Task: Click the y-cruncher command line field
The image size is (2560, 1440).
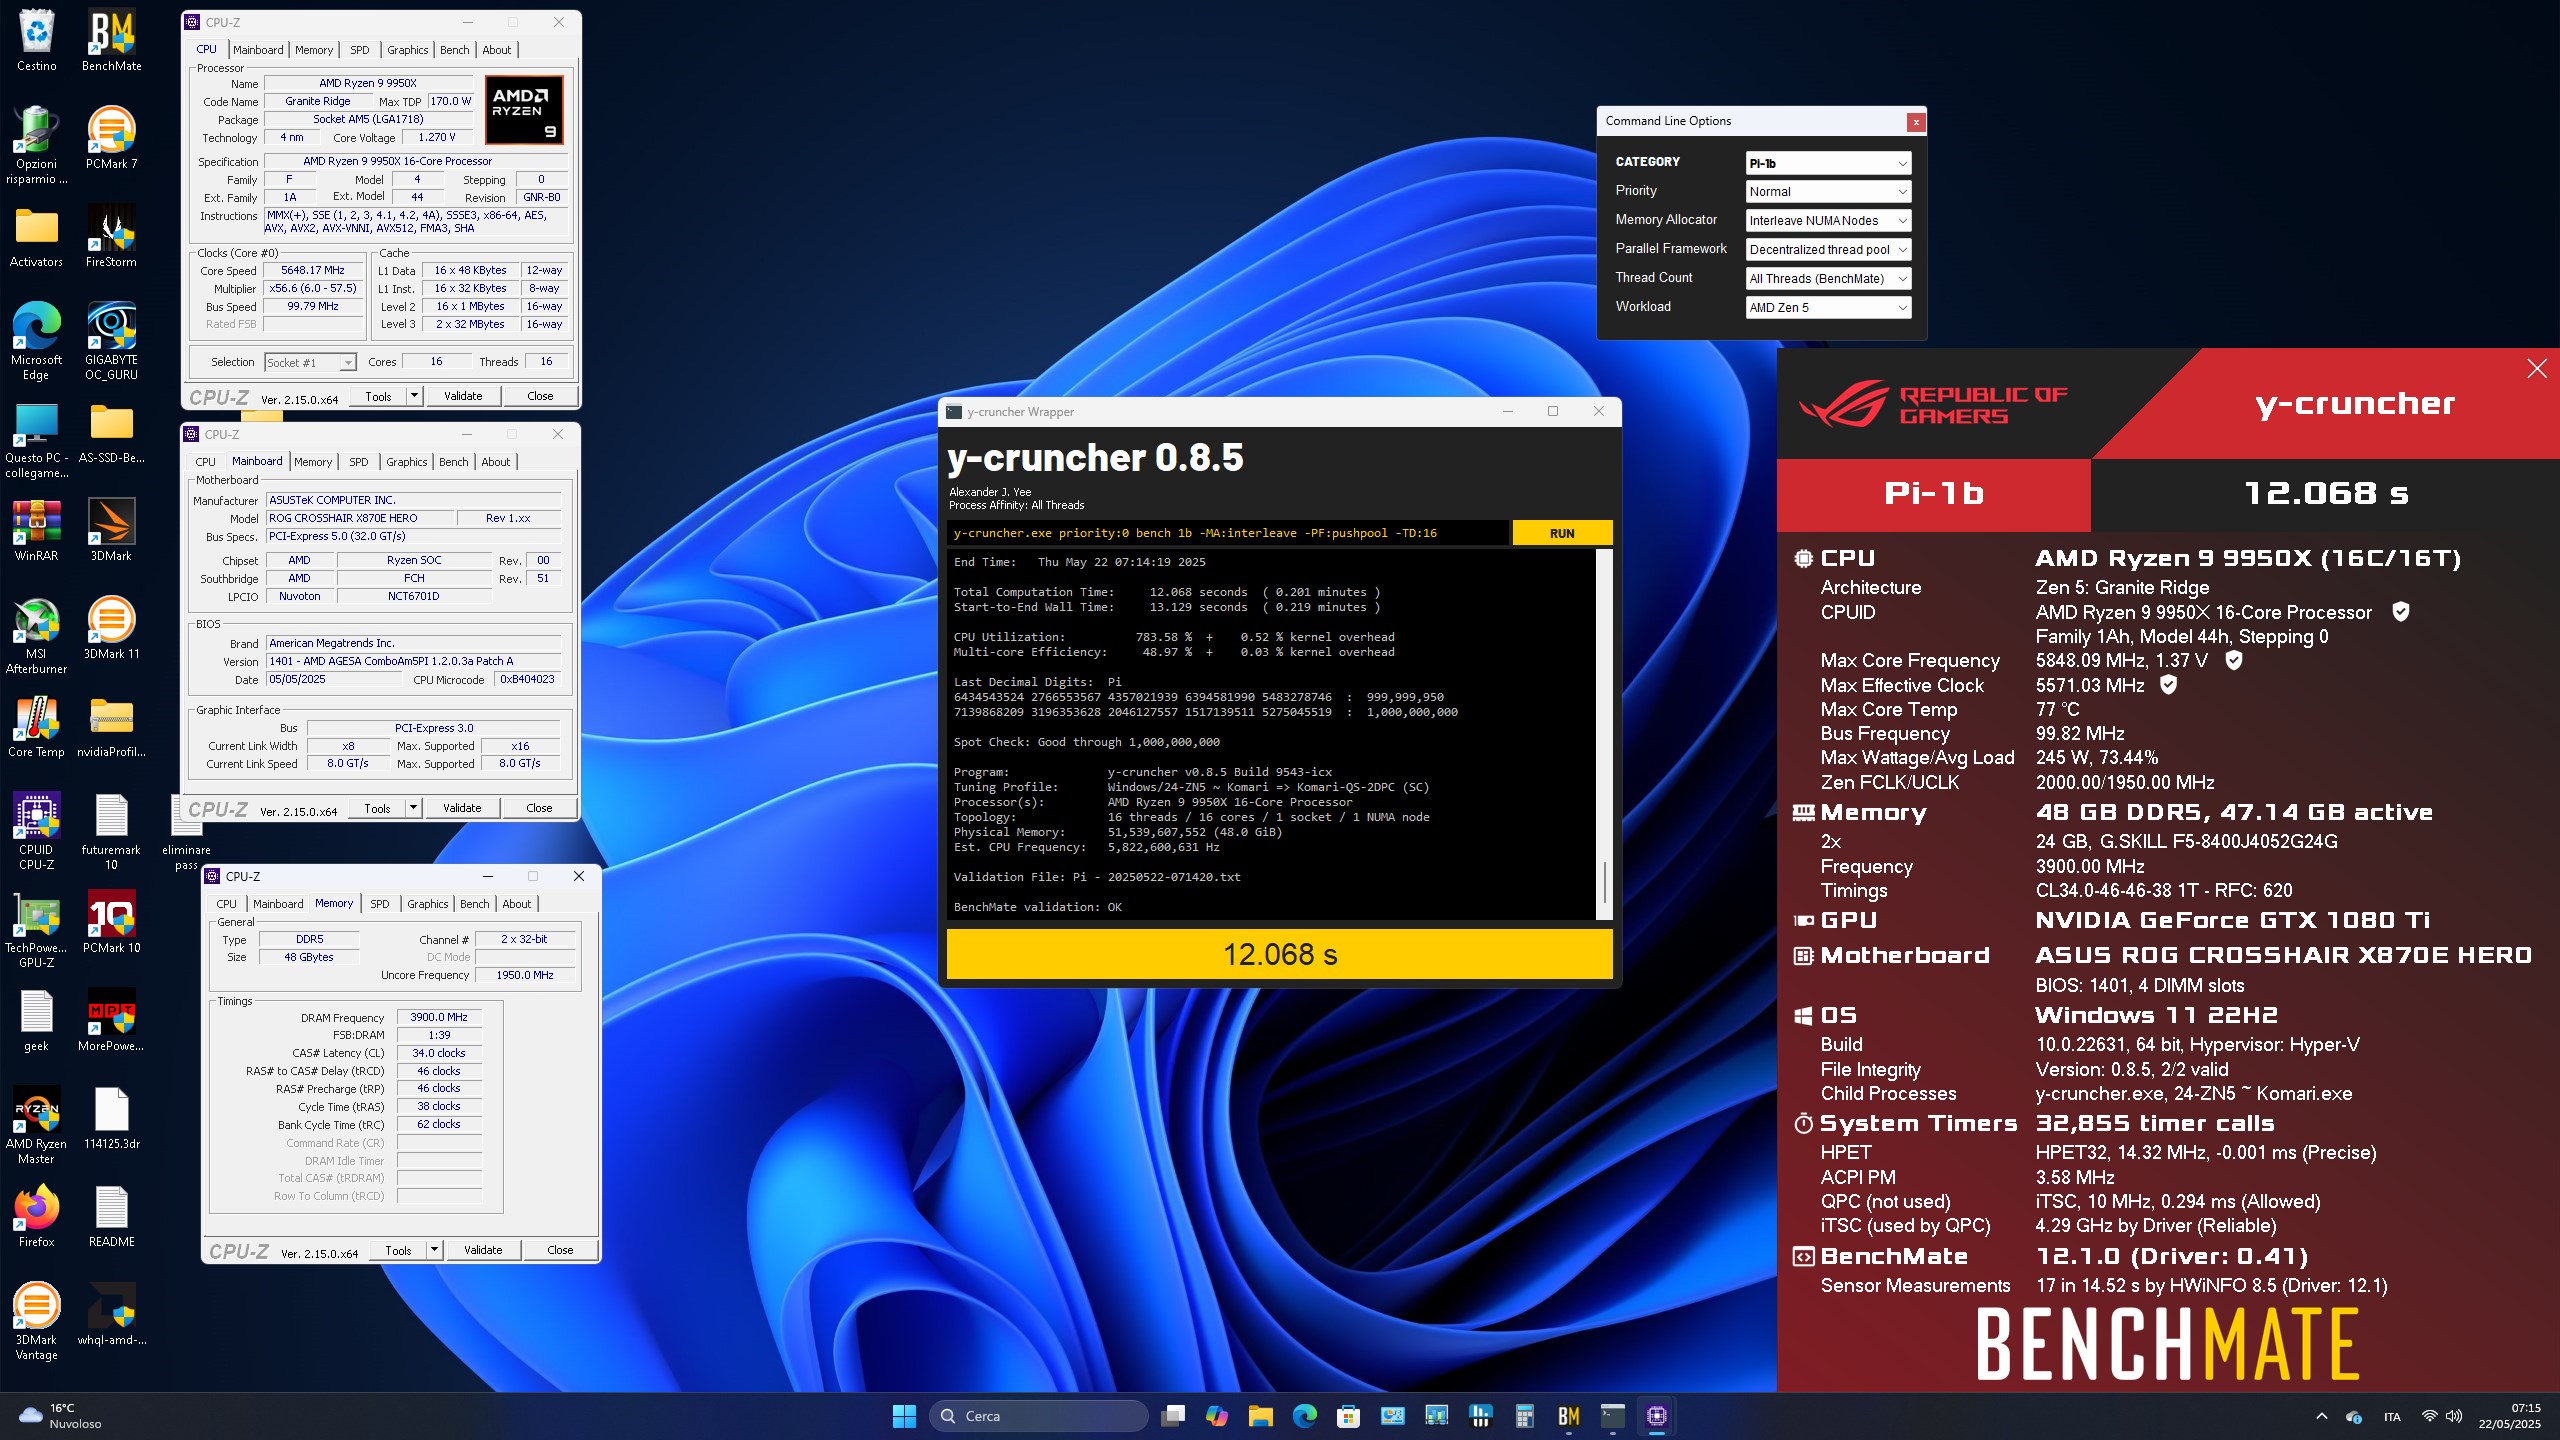Action: click(1227, 533)
